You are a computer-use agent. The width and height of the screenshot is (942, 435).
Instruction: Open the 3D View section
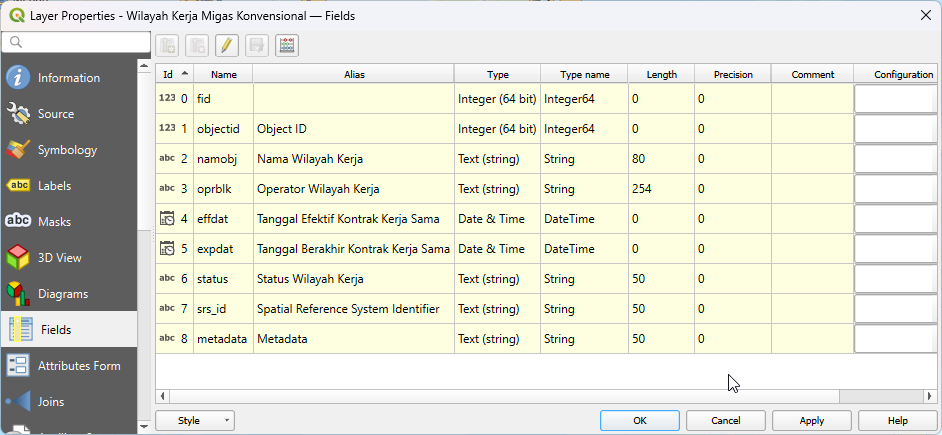pos(59,258)
